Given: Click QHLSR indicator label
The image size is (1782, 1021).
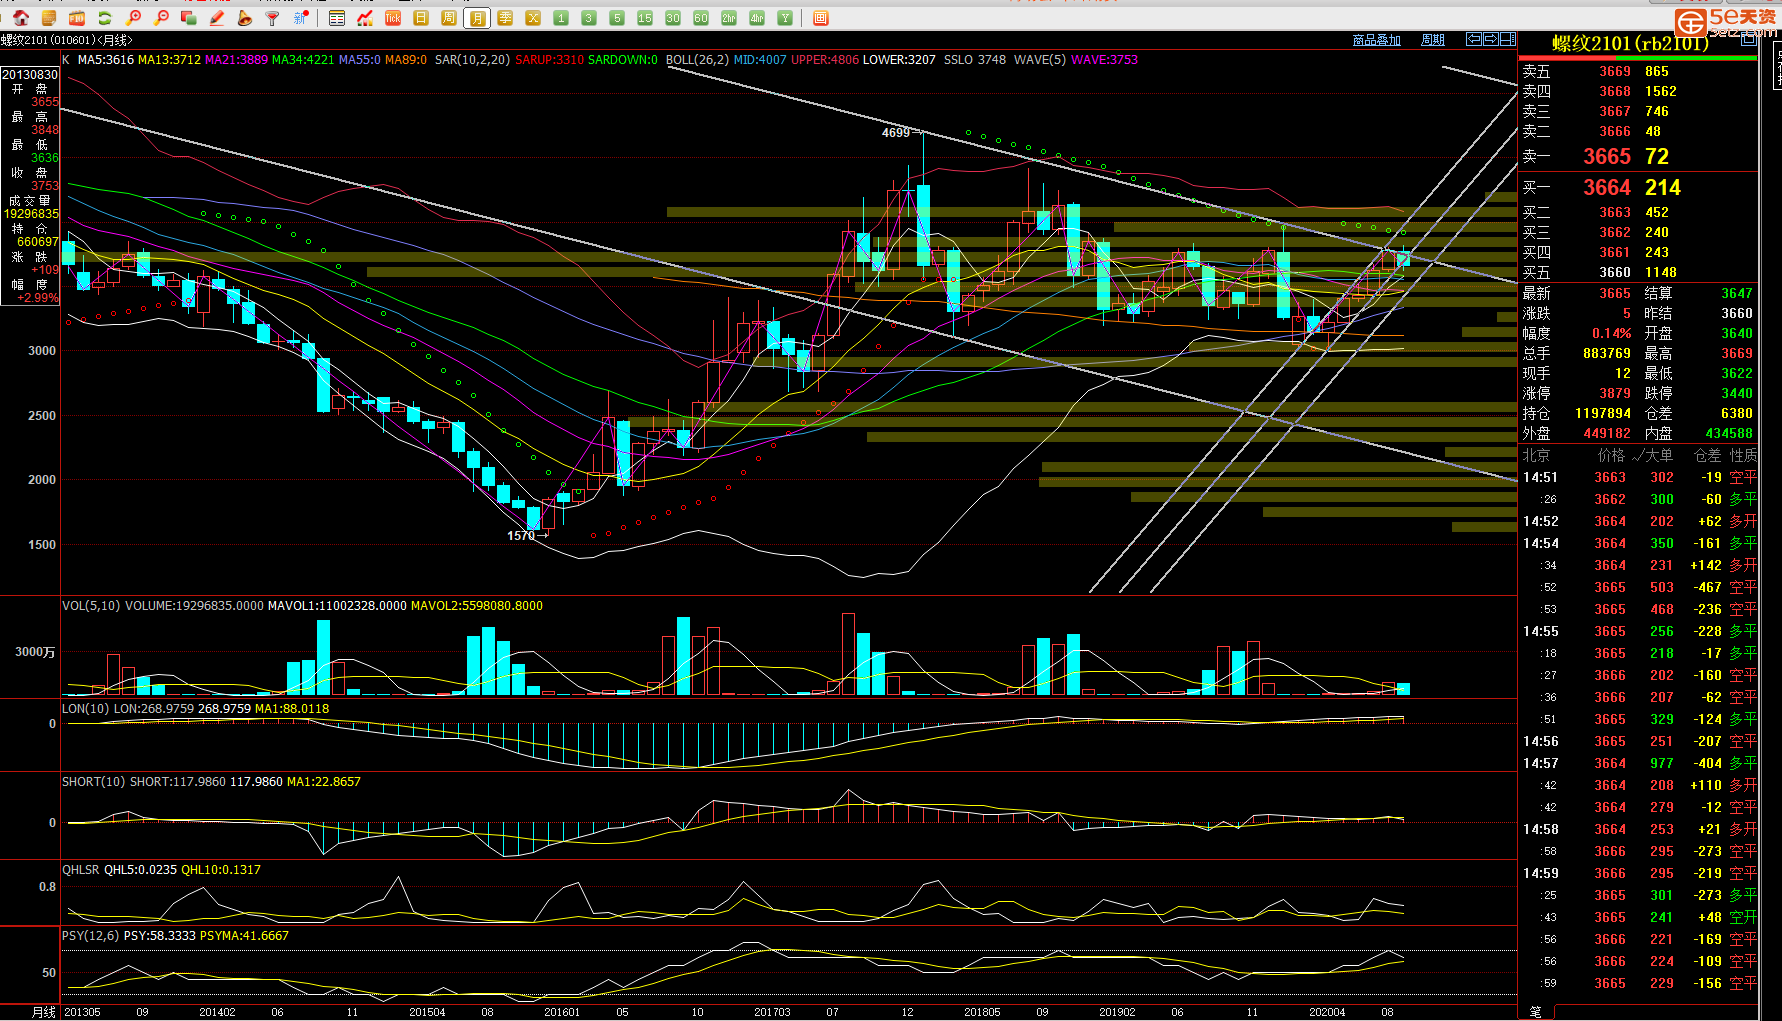Looking at the screenshot, I should click(x=81, y=870).
